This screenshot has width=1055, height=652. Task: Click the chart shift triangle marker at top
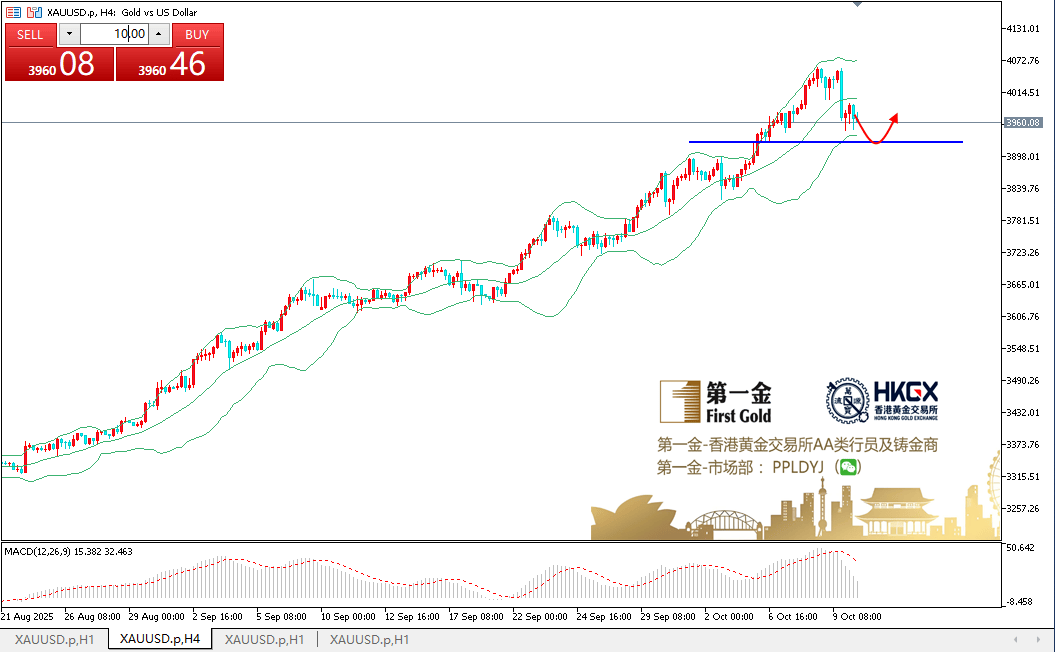click(x=857, y=4)
